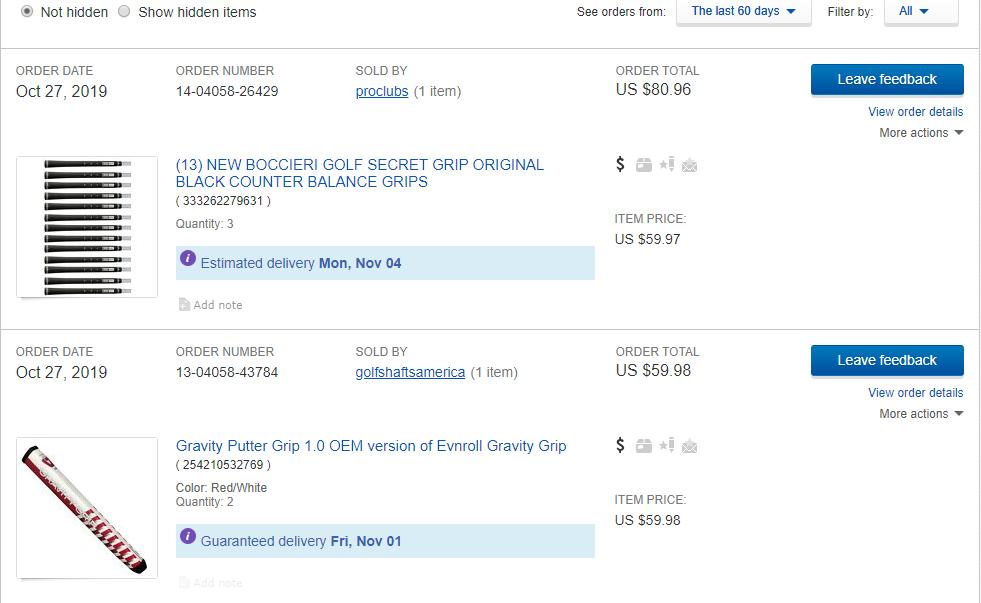Select the "Not hidden" radio button

tap(27, 12)
